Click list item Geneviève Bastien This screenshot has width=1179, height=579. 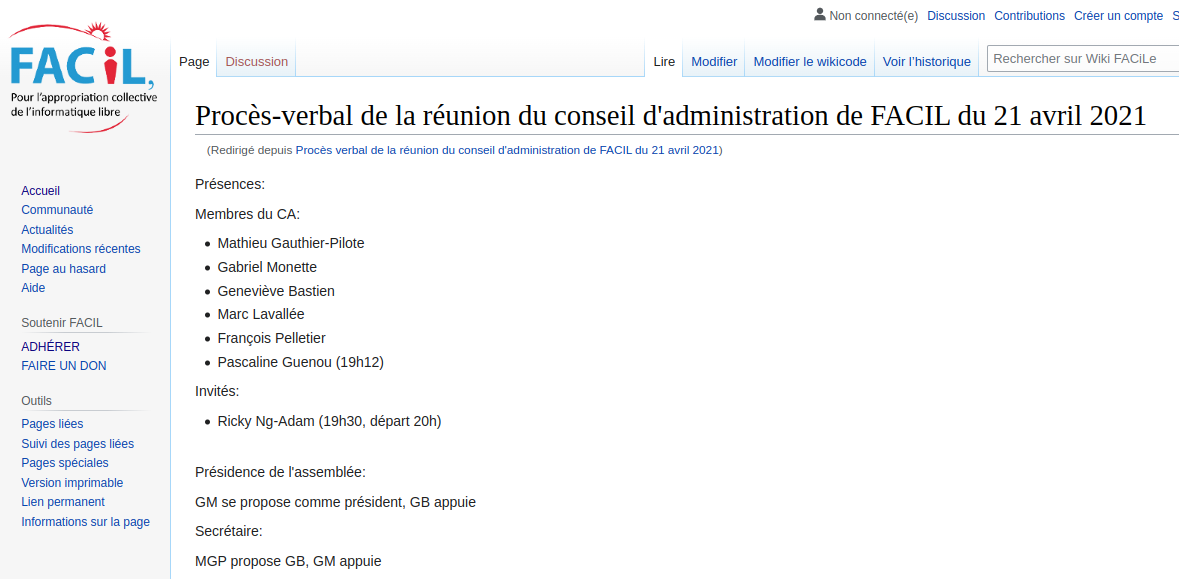(x=276, y=291)
